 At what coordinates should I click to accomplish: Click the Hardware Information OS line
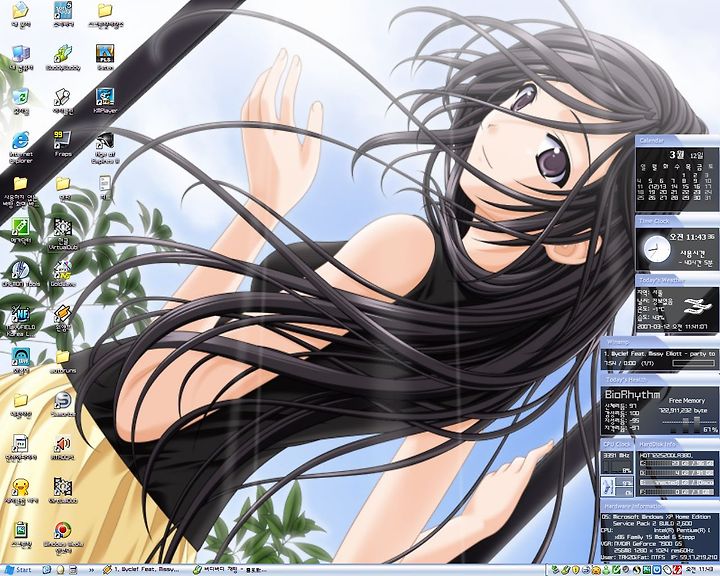[x=656, y=517]
